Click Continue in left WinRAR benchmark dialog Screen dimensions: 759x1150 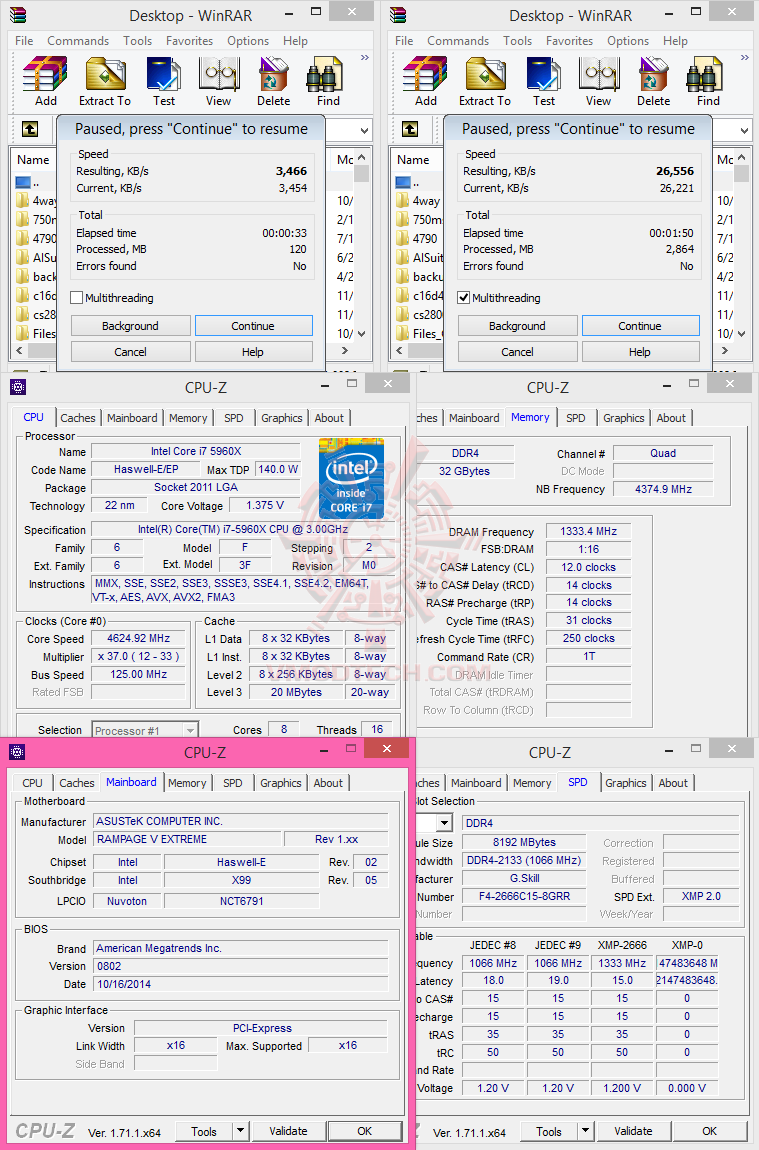coord(253,326)
